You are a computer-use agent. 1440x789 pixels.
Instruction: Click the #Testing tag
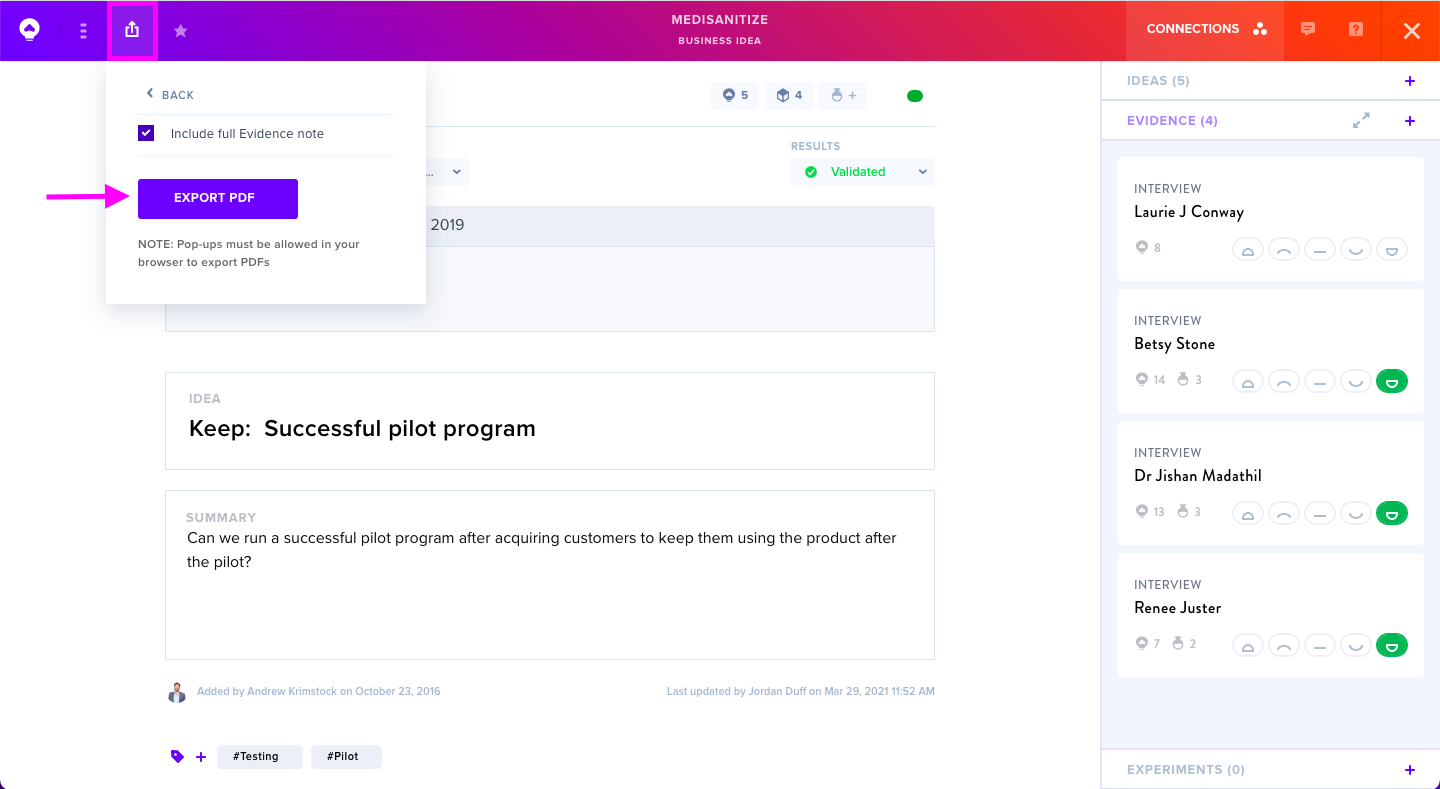click(259, 757)
